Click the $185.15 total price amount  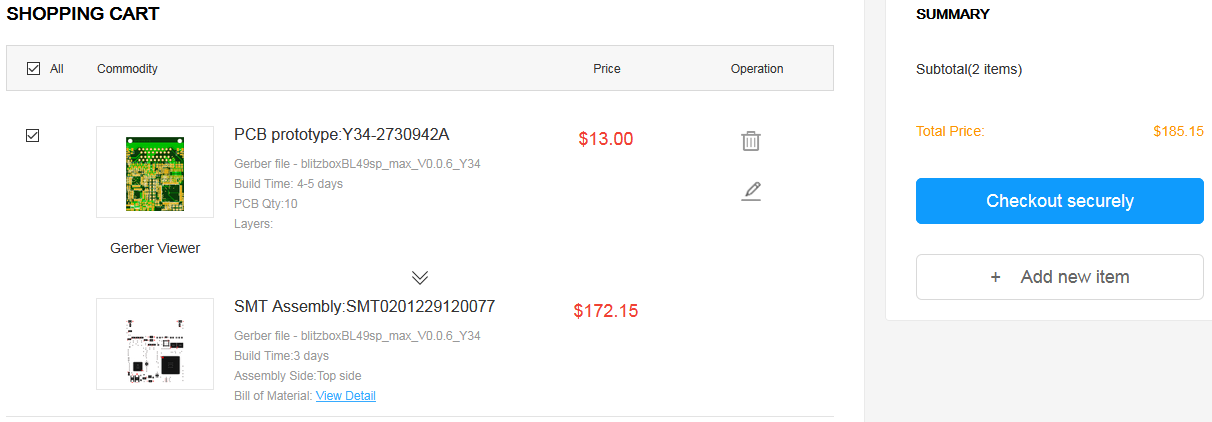[x=1178, y=131]
